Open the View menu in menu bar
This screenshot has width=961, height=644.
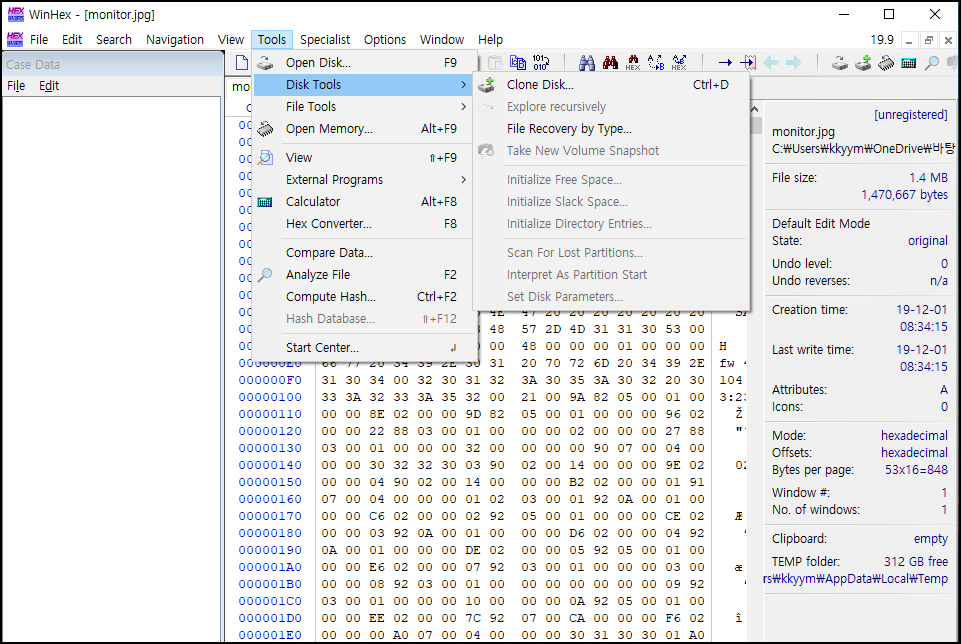click(231, 39)
